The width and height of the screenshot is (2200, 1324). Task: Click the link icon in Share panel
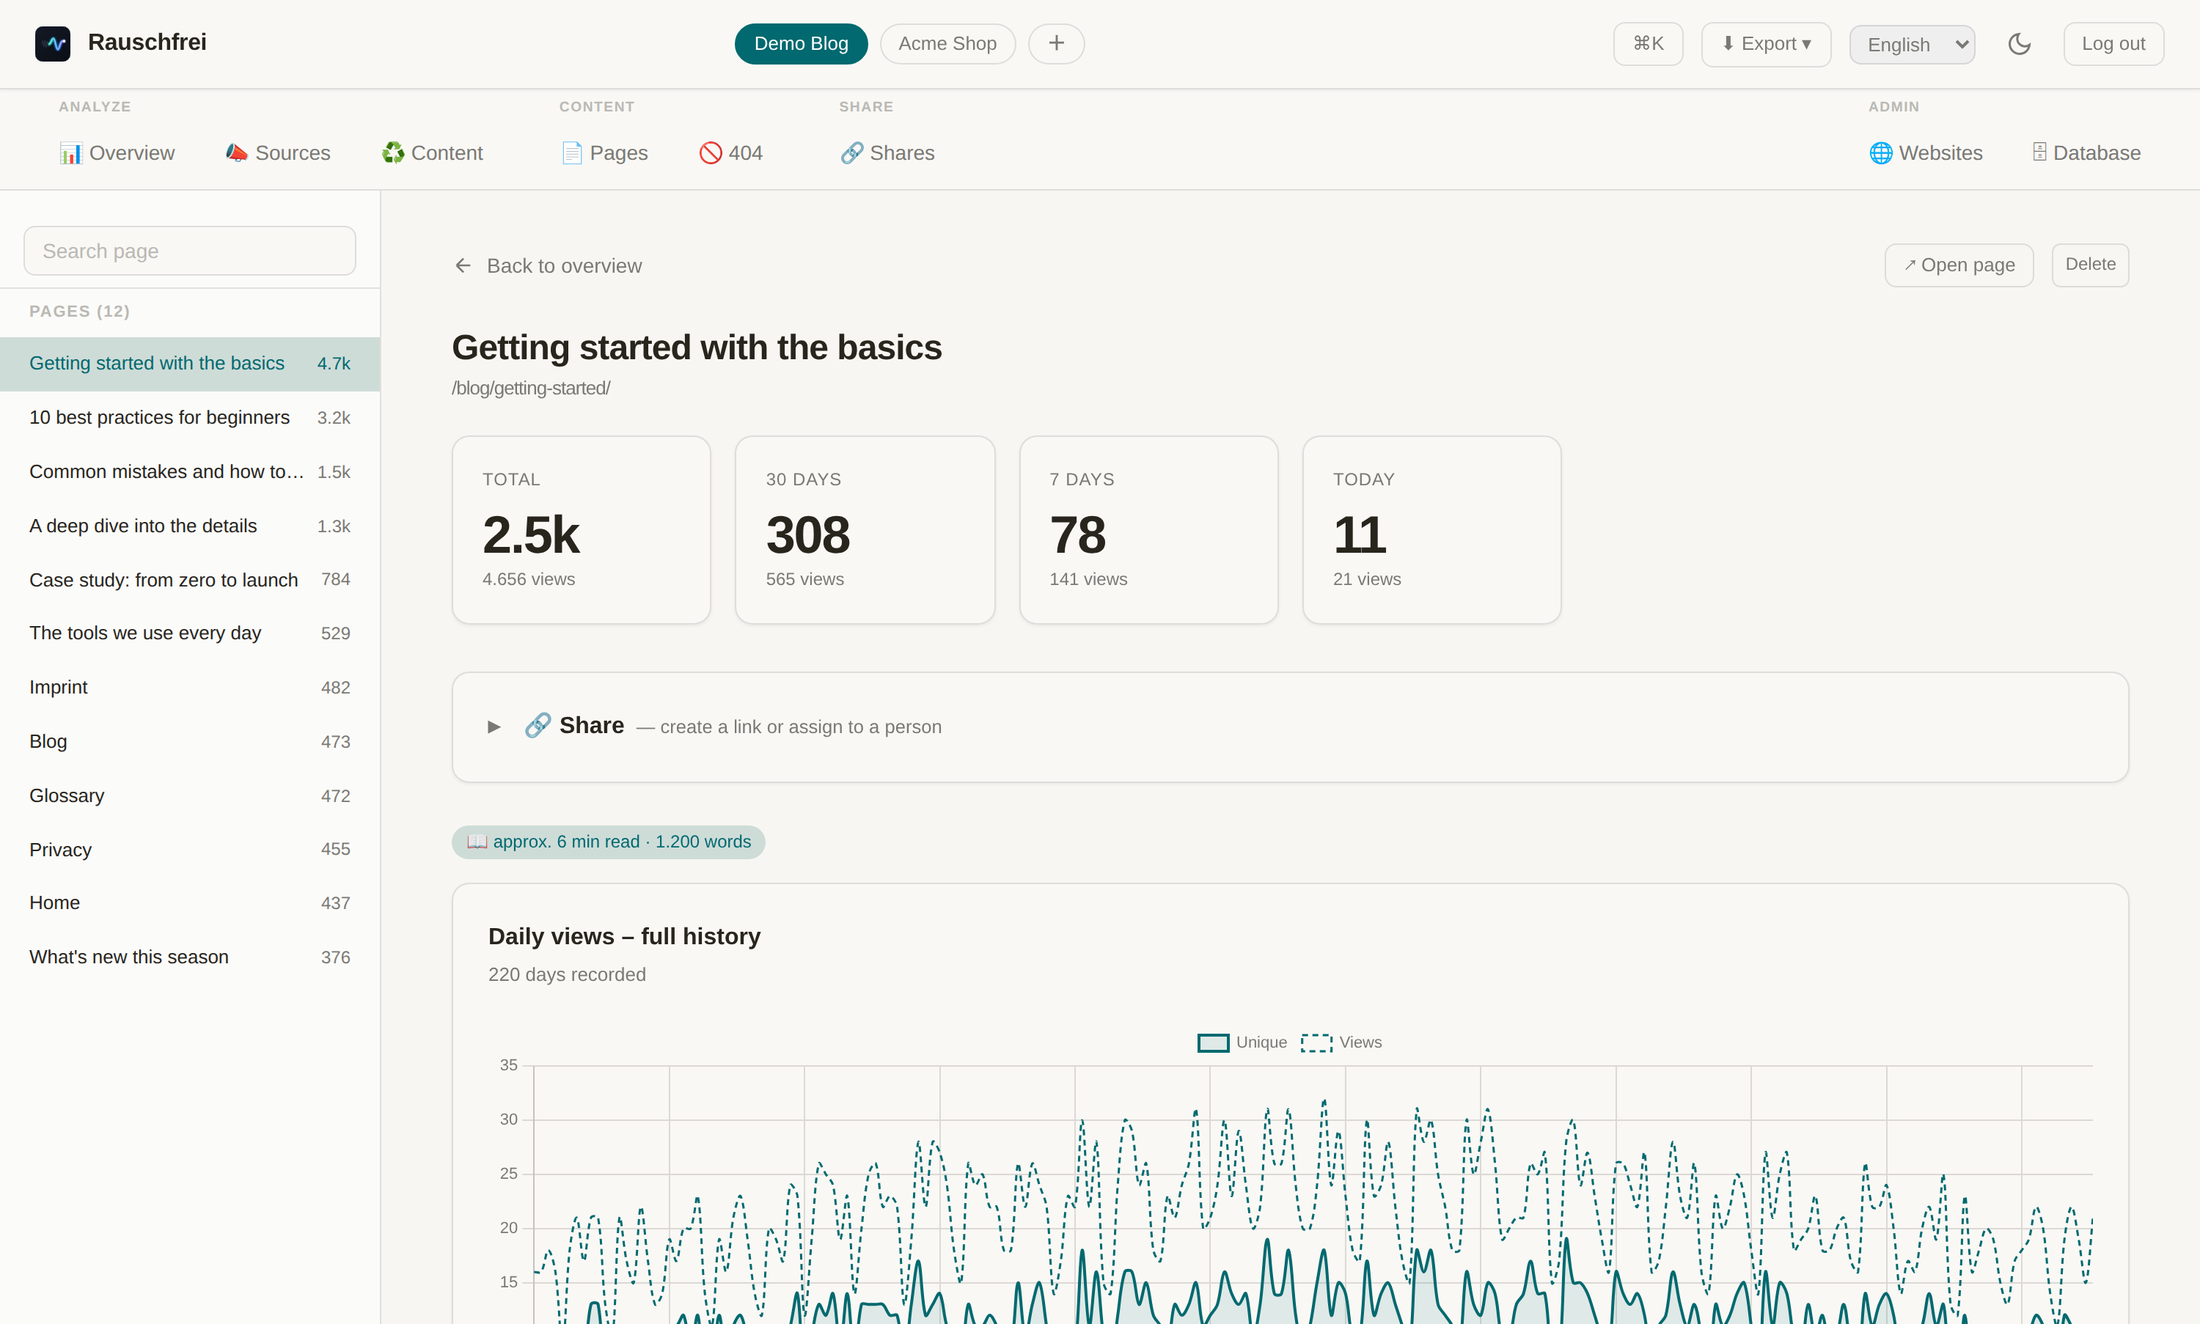[x=538, y=726]
